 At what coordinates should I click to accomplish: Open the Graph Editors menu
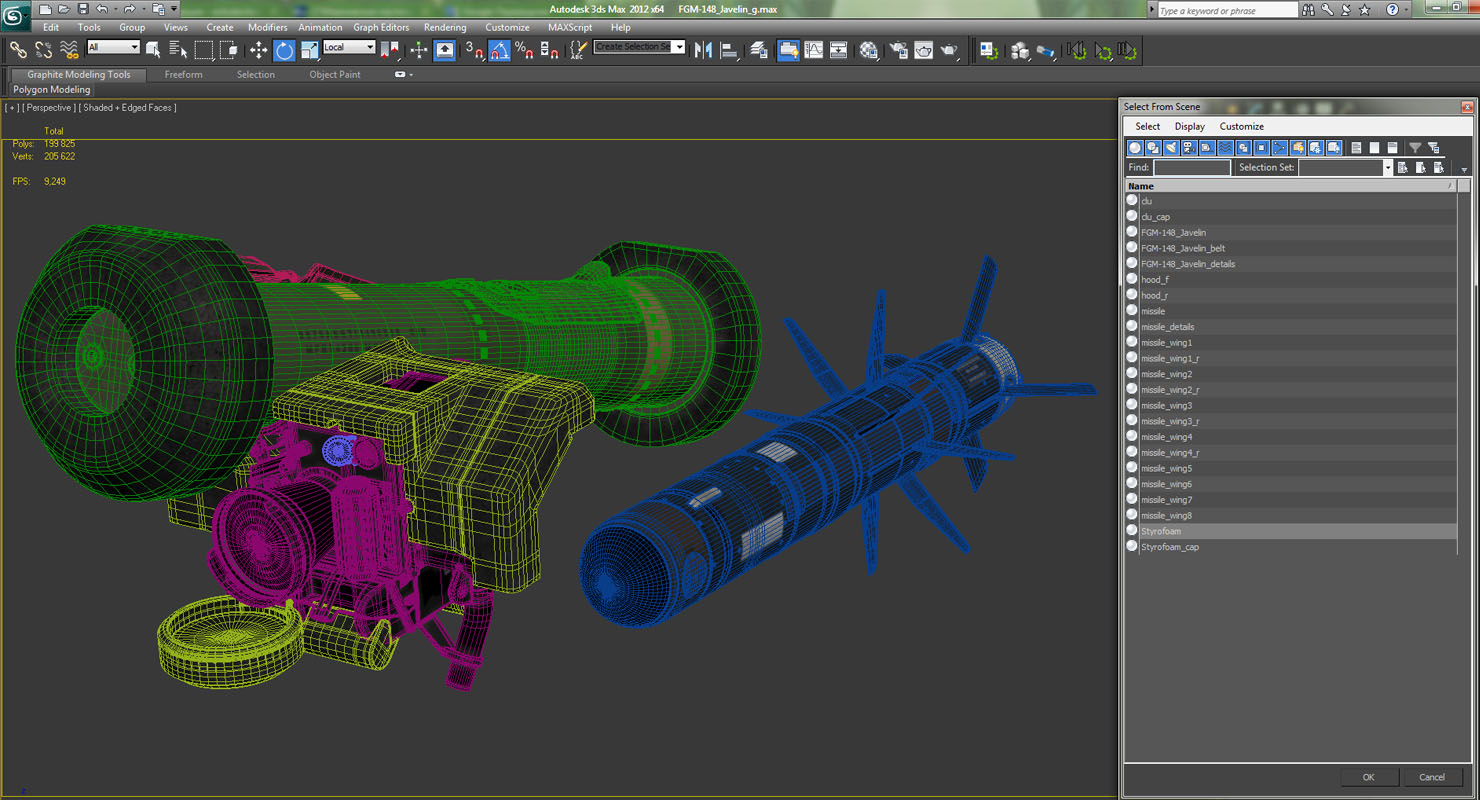tap(381, 27)
